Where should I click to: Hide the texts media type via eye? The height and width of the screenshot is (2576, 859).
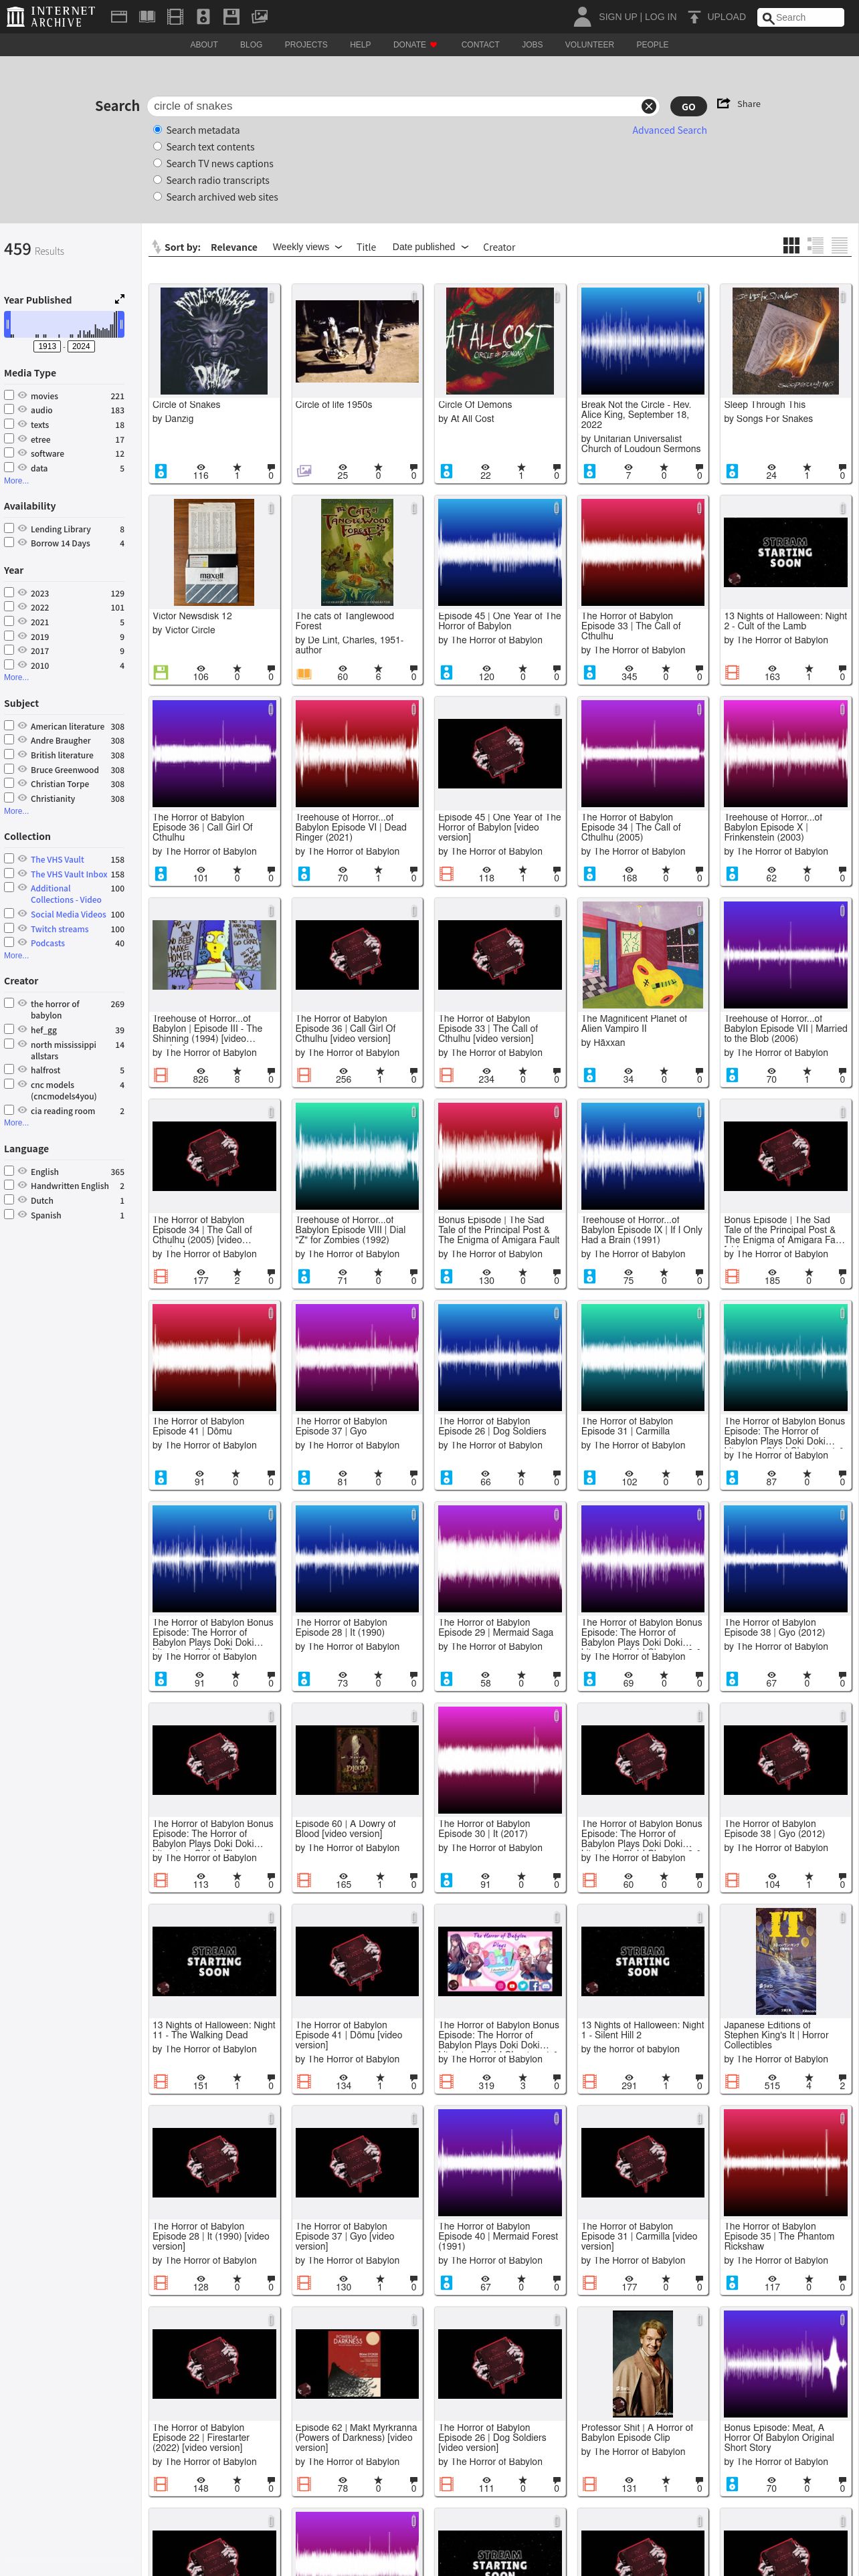point(22,424)
